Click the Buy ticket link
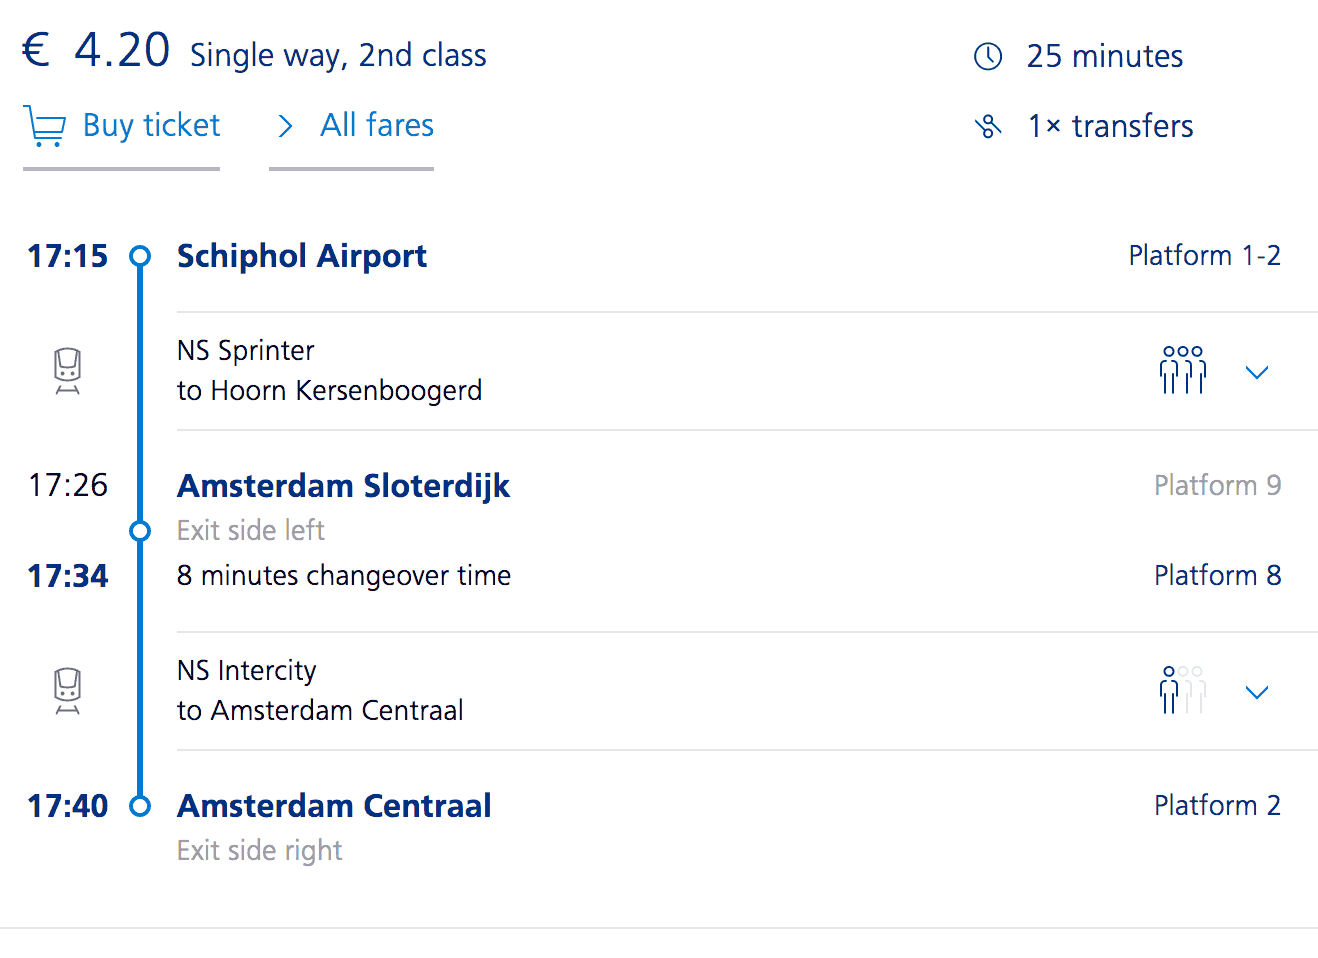The image size is (1318, 958). pos(151,126)
